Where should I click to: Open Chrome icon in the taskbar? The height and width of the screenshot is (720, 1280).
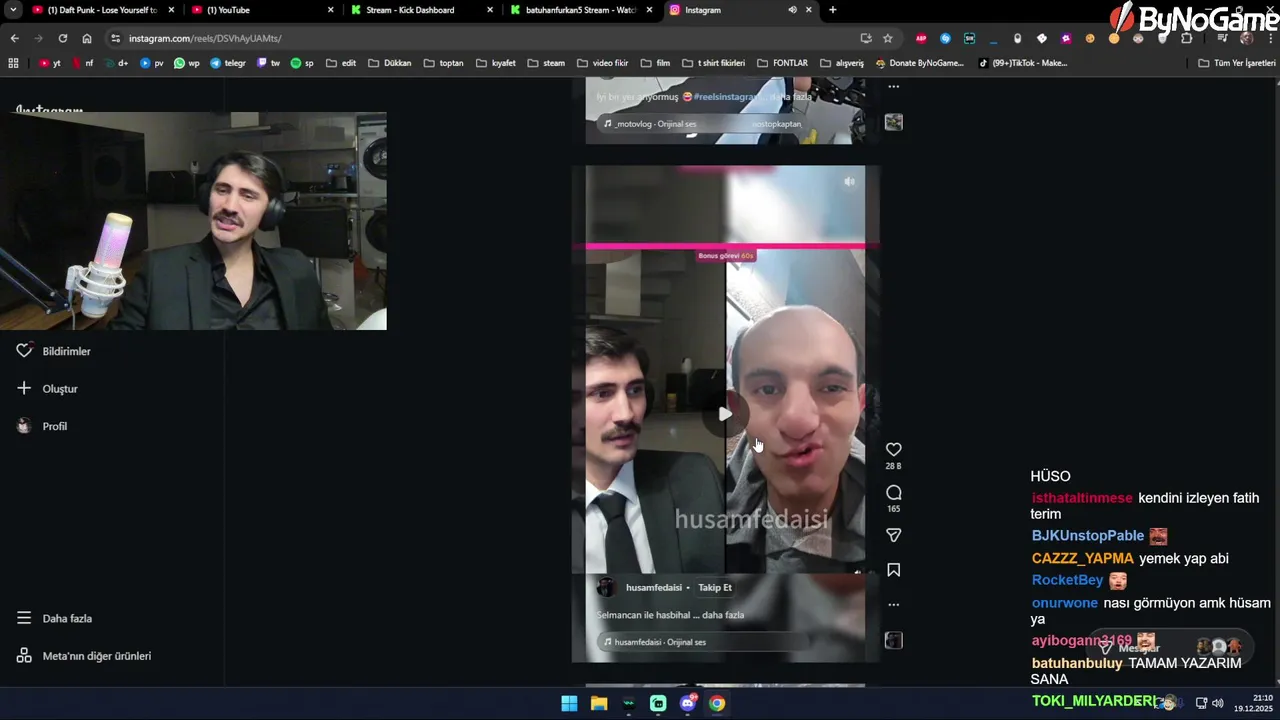(717, 703)
